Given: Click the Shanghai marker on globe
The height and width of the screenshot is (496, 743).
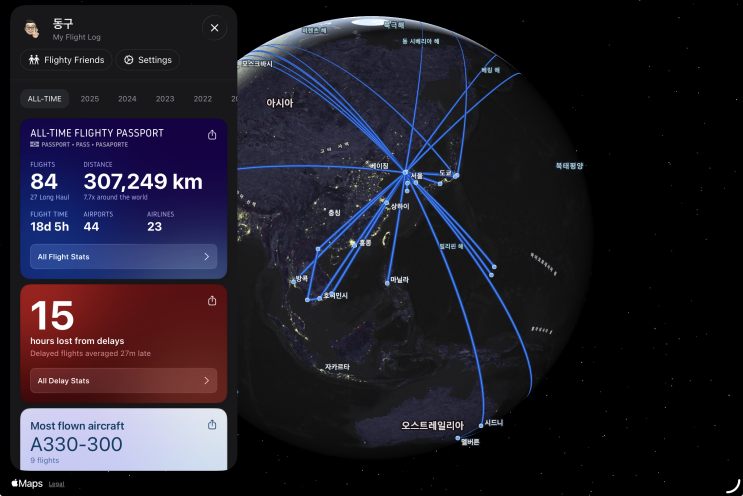Looking at the screenshot, I should [387, 202].
